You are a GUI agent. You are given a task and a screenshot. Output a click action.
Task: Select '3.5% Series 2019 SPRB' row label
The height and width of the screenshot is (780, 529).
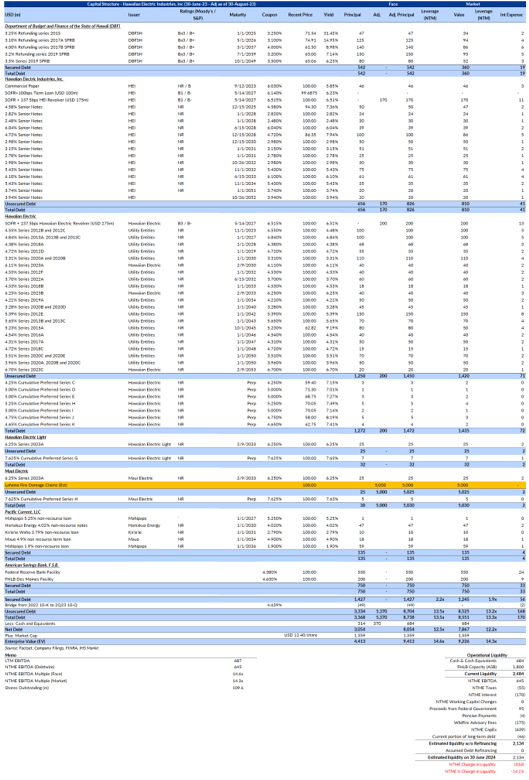(28, 61)
